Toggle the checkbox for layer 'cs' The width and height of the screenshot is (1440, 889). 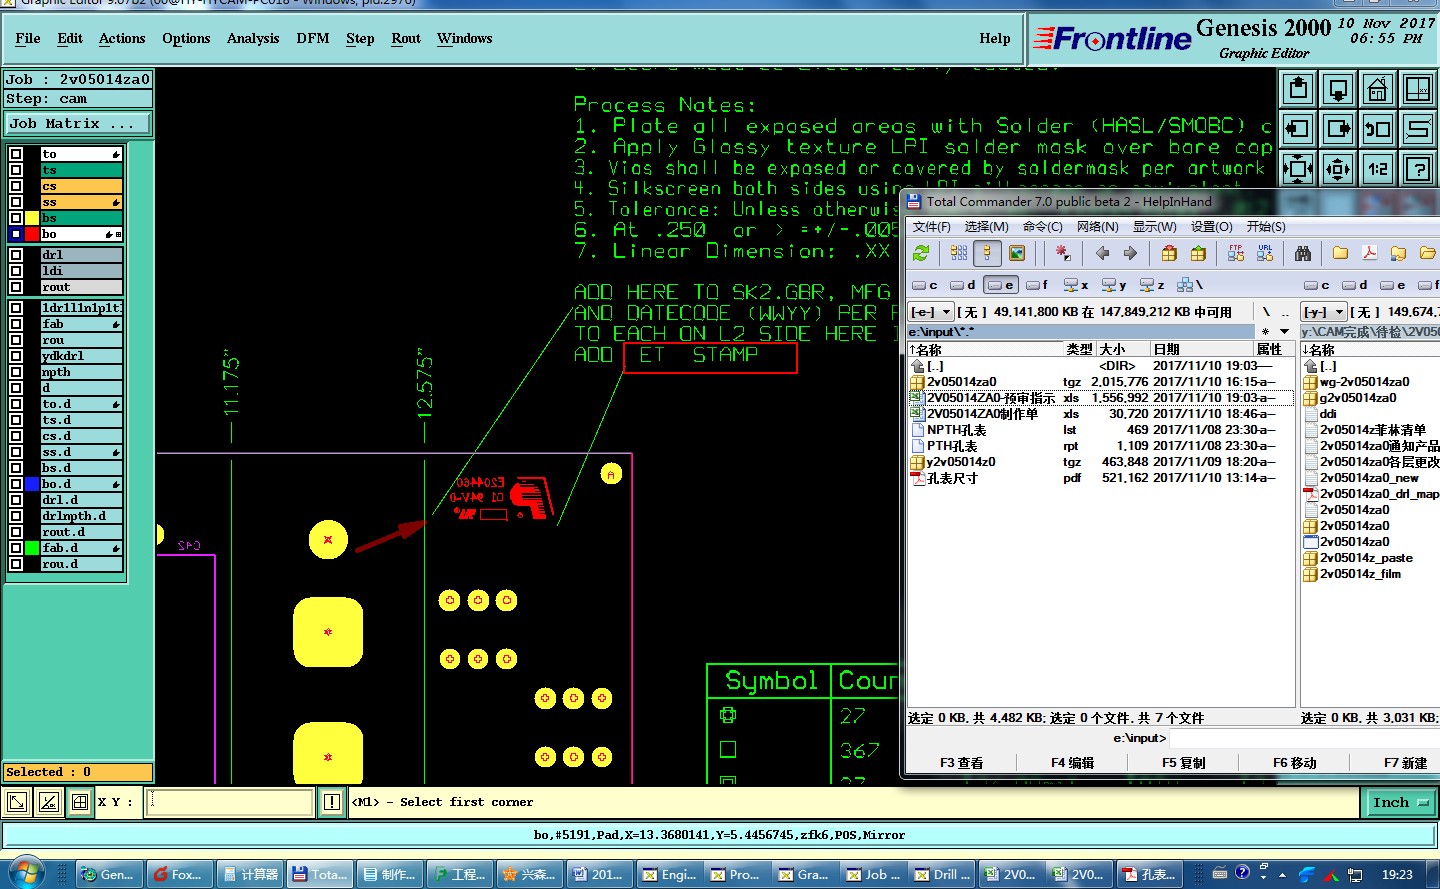point(16,186)
